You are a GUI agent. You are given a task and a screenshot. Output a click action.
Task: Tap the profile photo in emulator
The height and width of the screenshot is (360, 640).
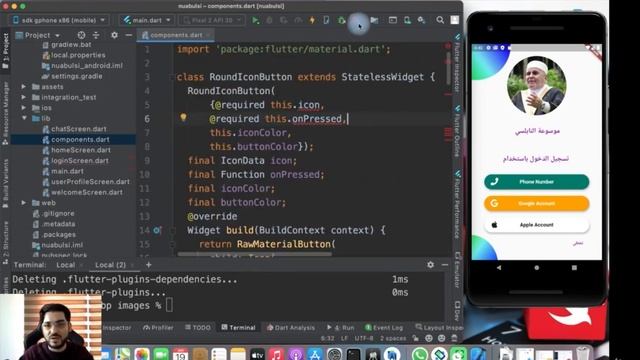click(x=536, y=86)
